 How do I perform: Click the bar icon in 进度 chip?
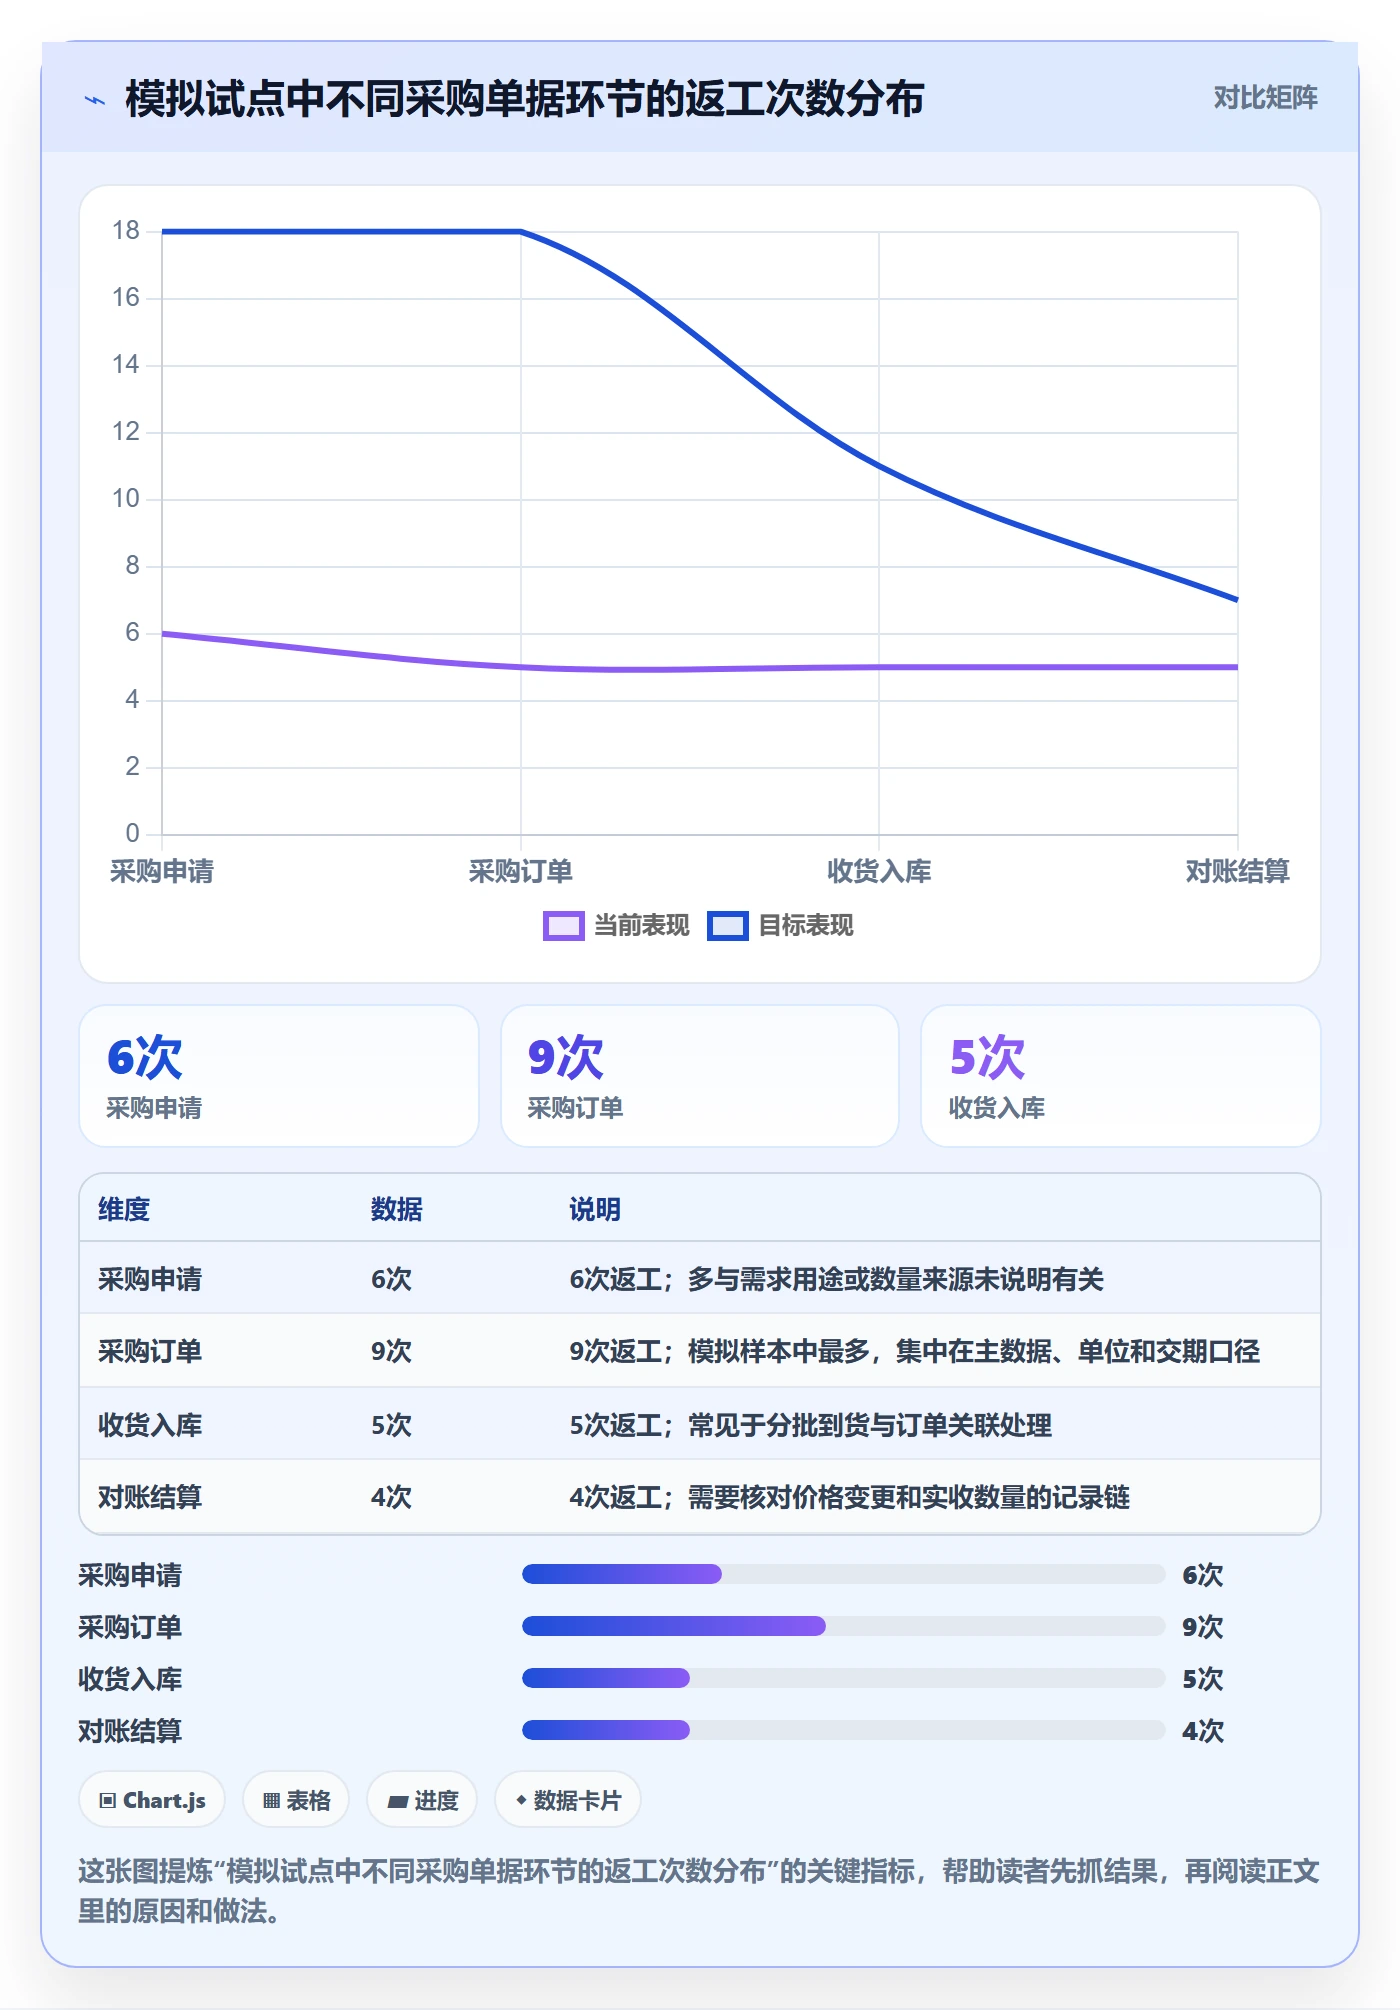(398, 1802)
